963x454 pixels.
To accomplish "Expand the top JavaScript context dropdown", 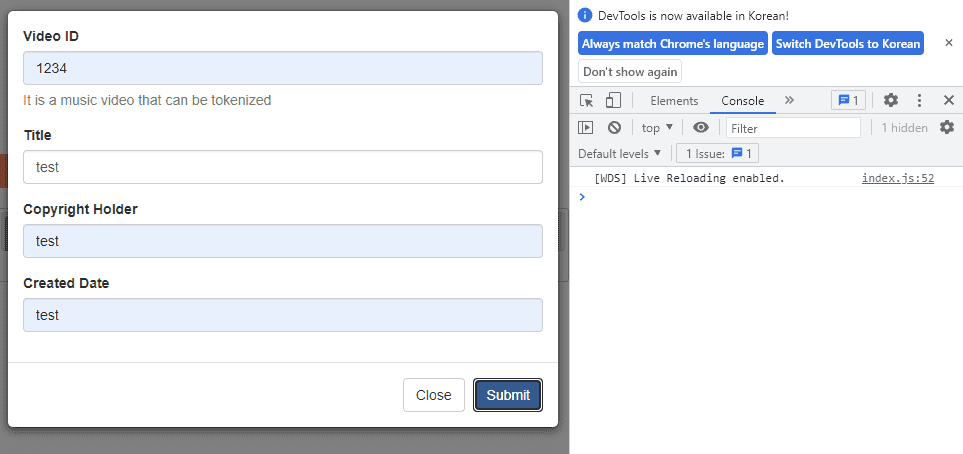I will (657, 128).
